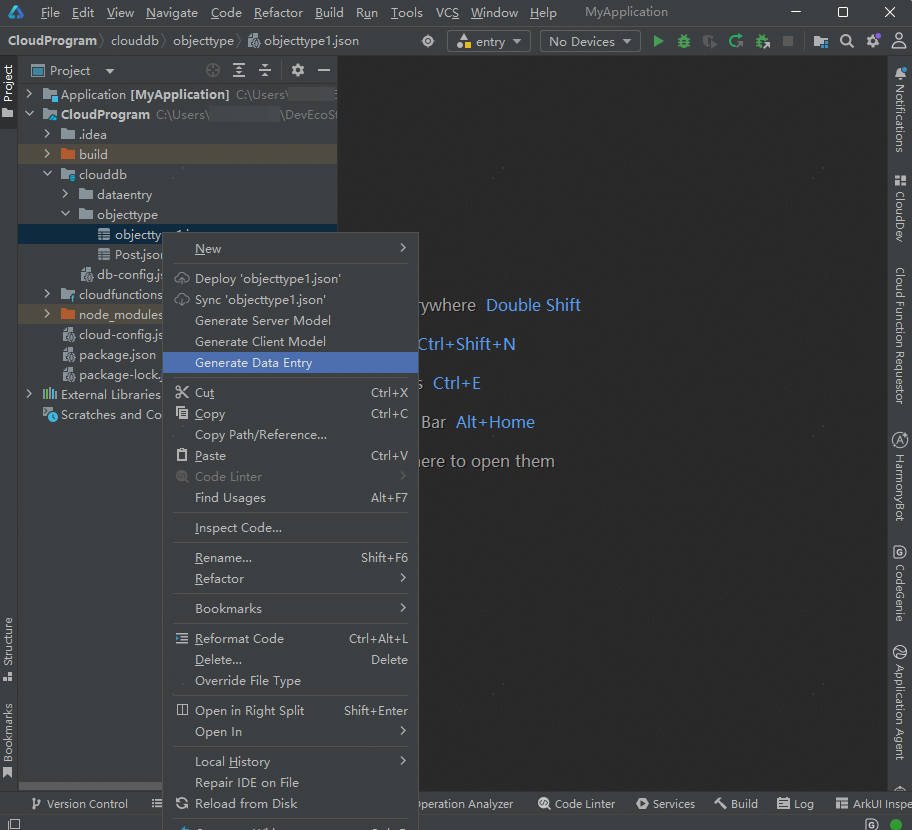Open the No Devices dropdown

(x=590, y=41)
